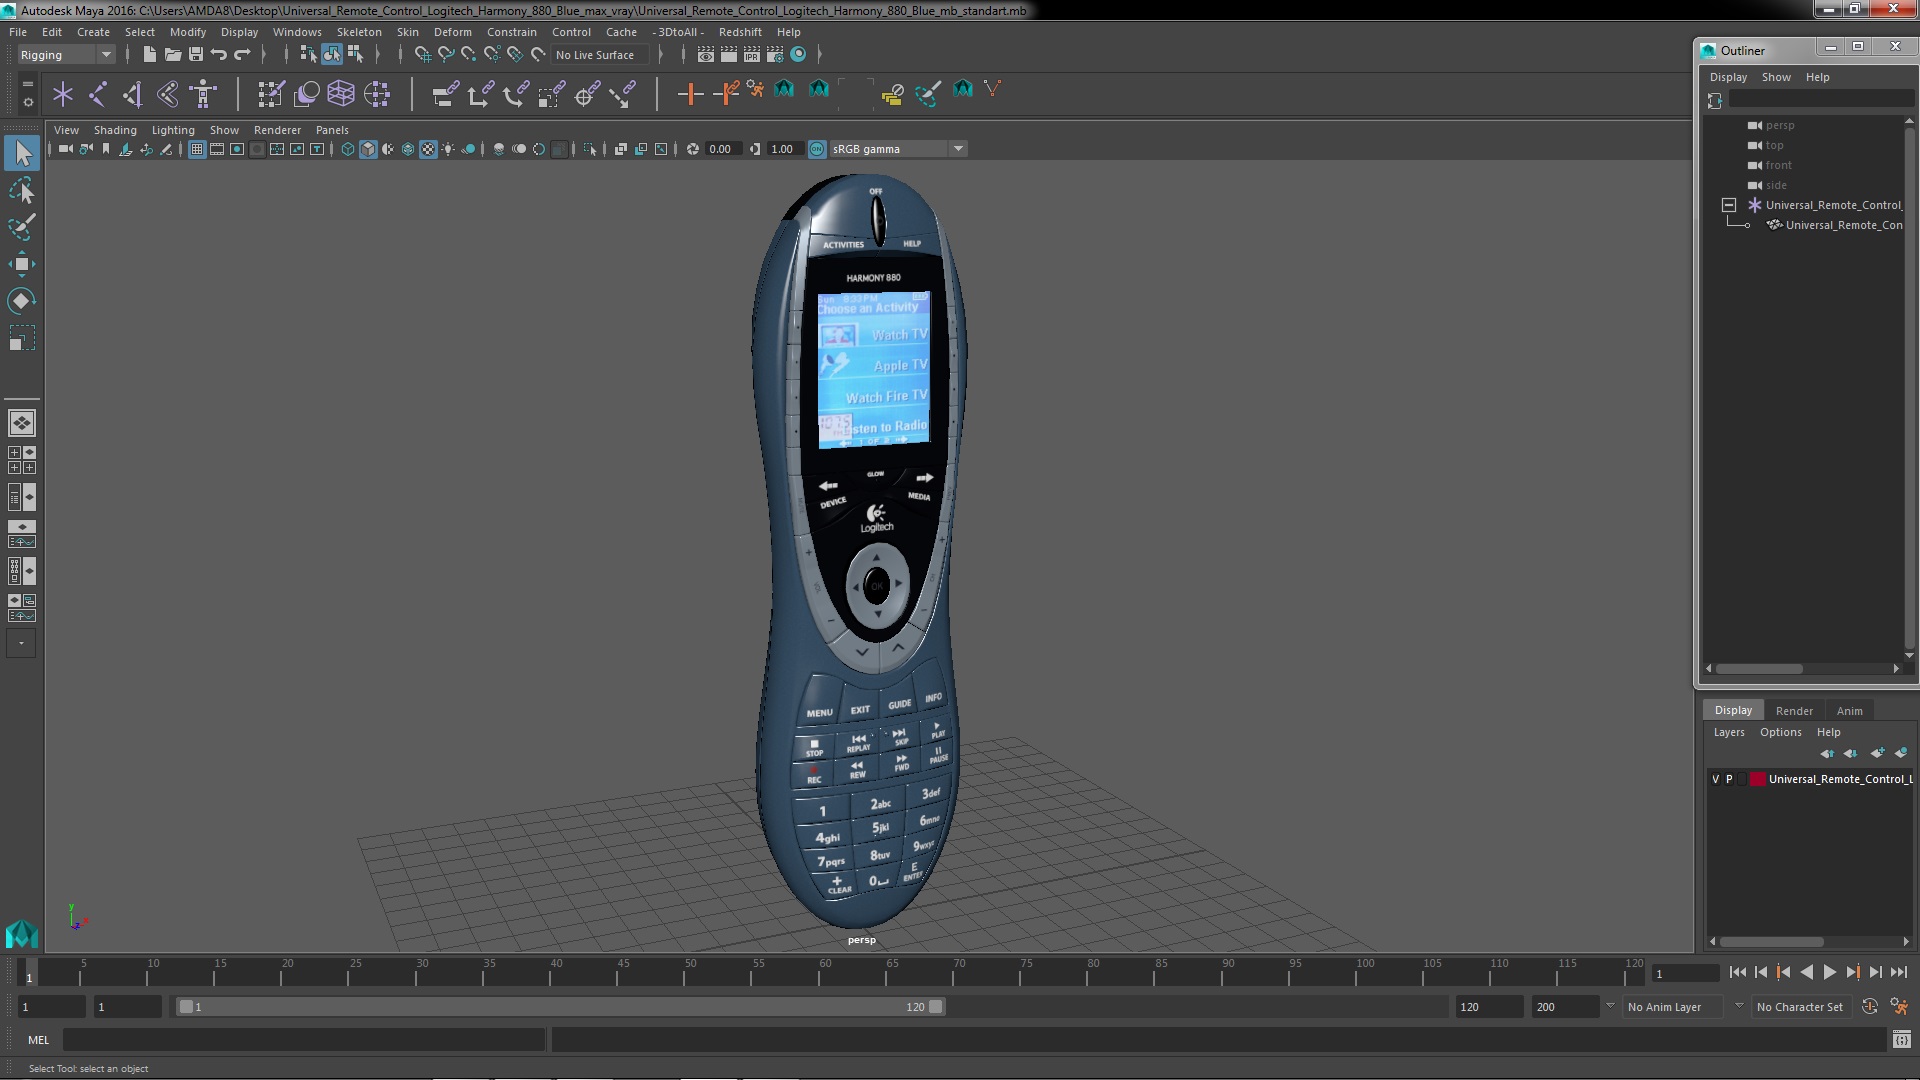1920x1080 pixels.
Task: Open the viewport Shading menu
Action: point(115,130)
